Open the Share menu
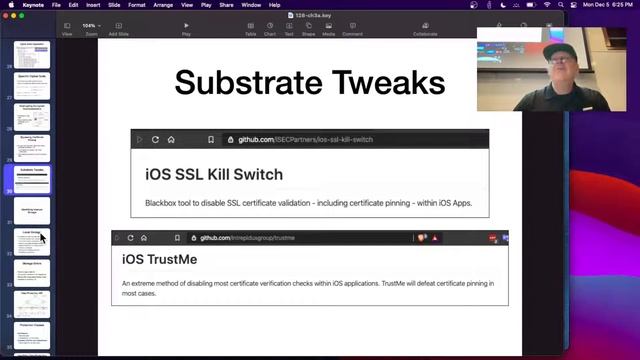This screenshot has width=640, height=360. pyautogui.click(x=227, y=5)
